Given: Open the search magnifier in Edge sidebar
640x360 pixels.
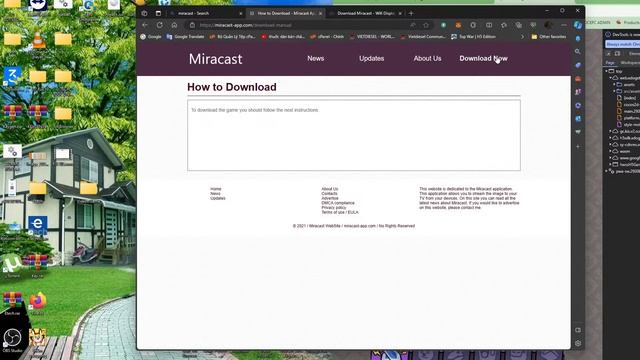Looking at the screenshot, I should (x=578, y=51).
